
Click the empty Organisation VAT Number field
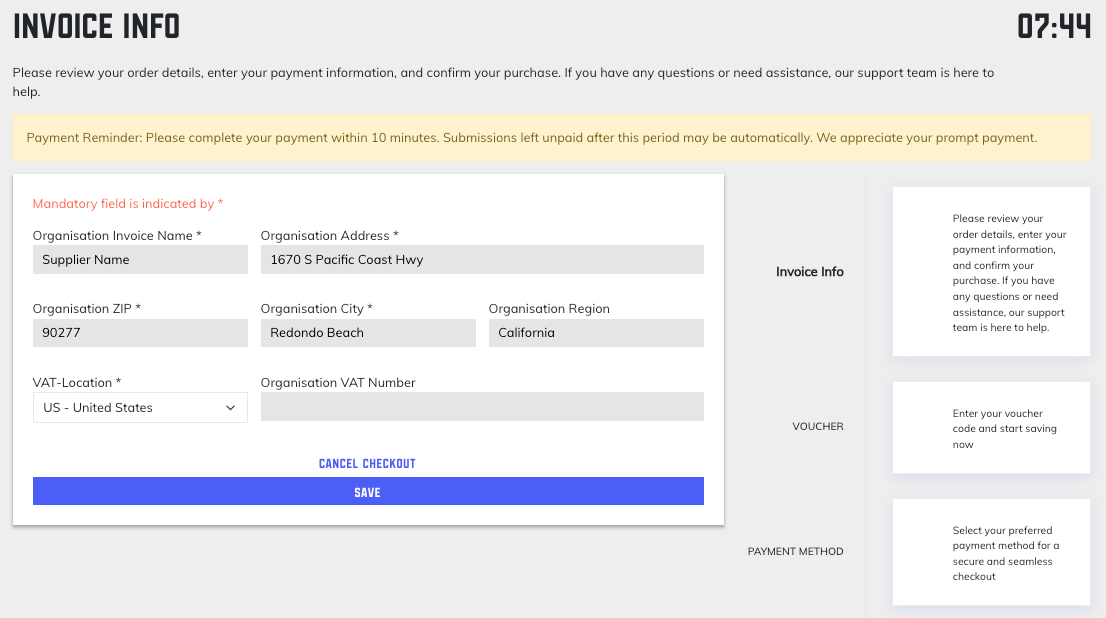(482, 407)
